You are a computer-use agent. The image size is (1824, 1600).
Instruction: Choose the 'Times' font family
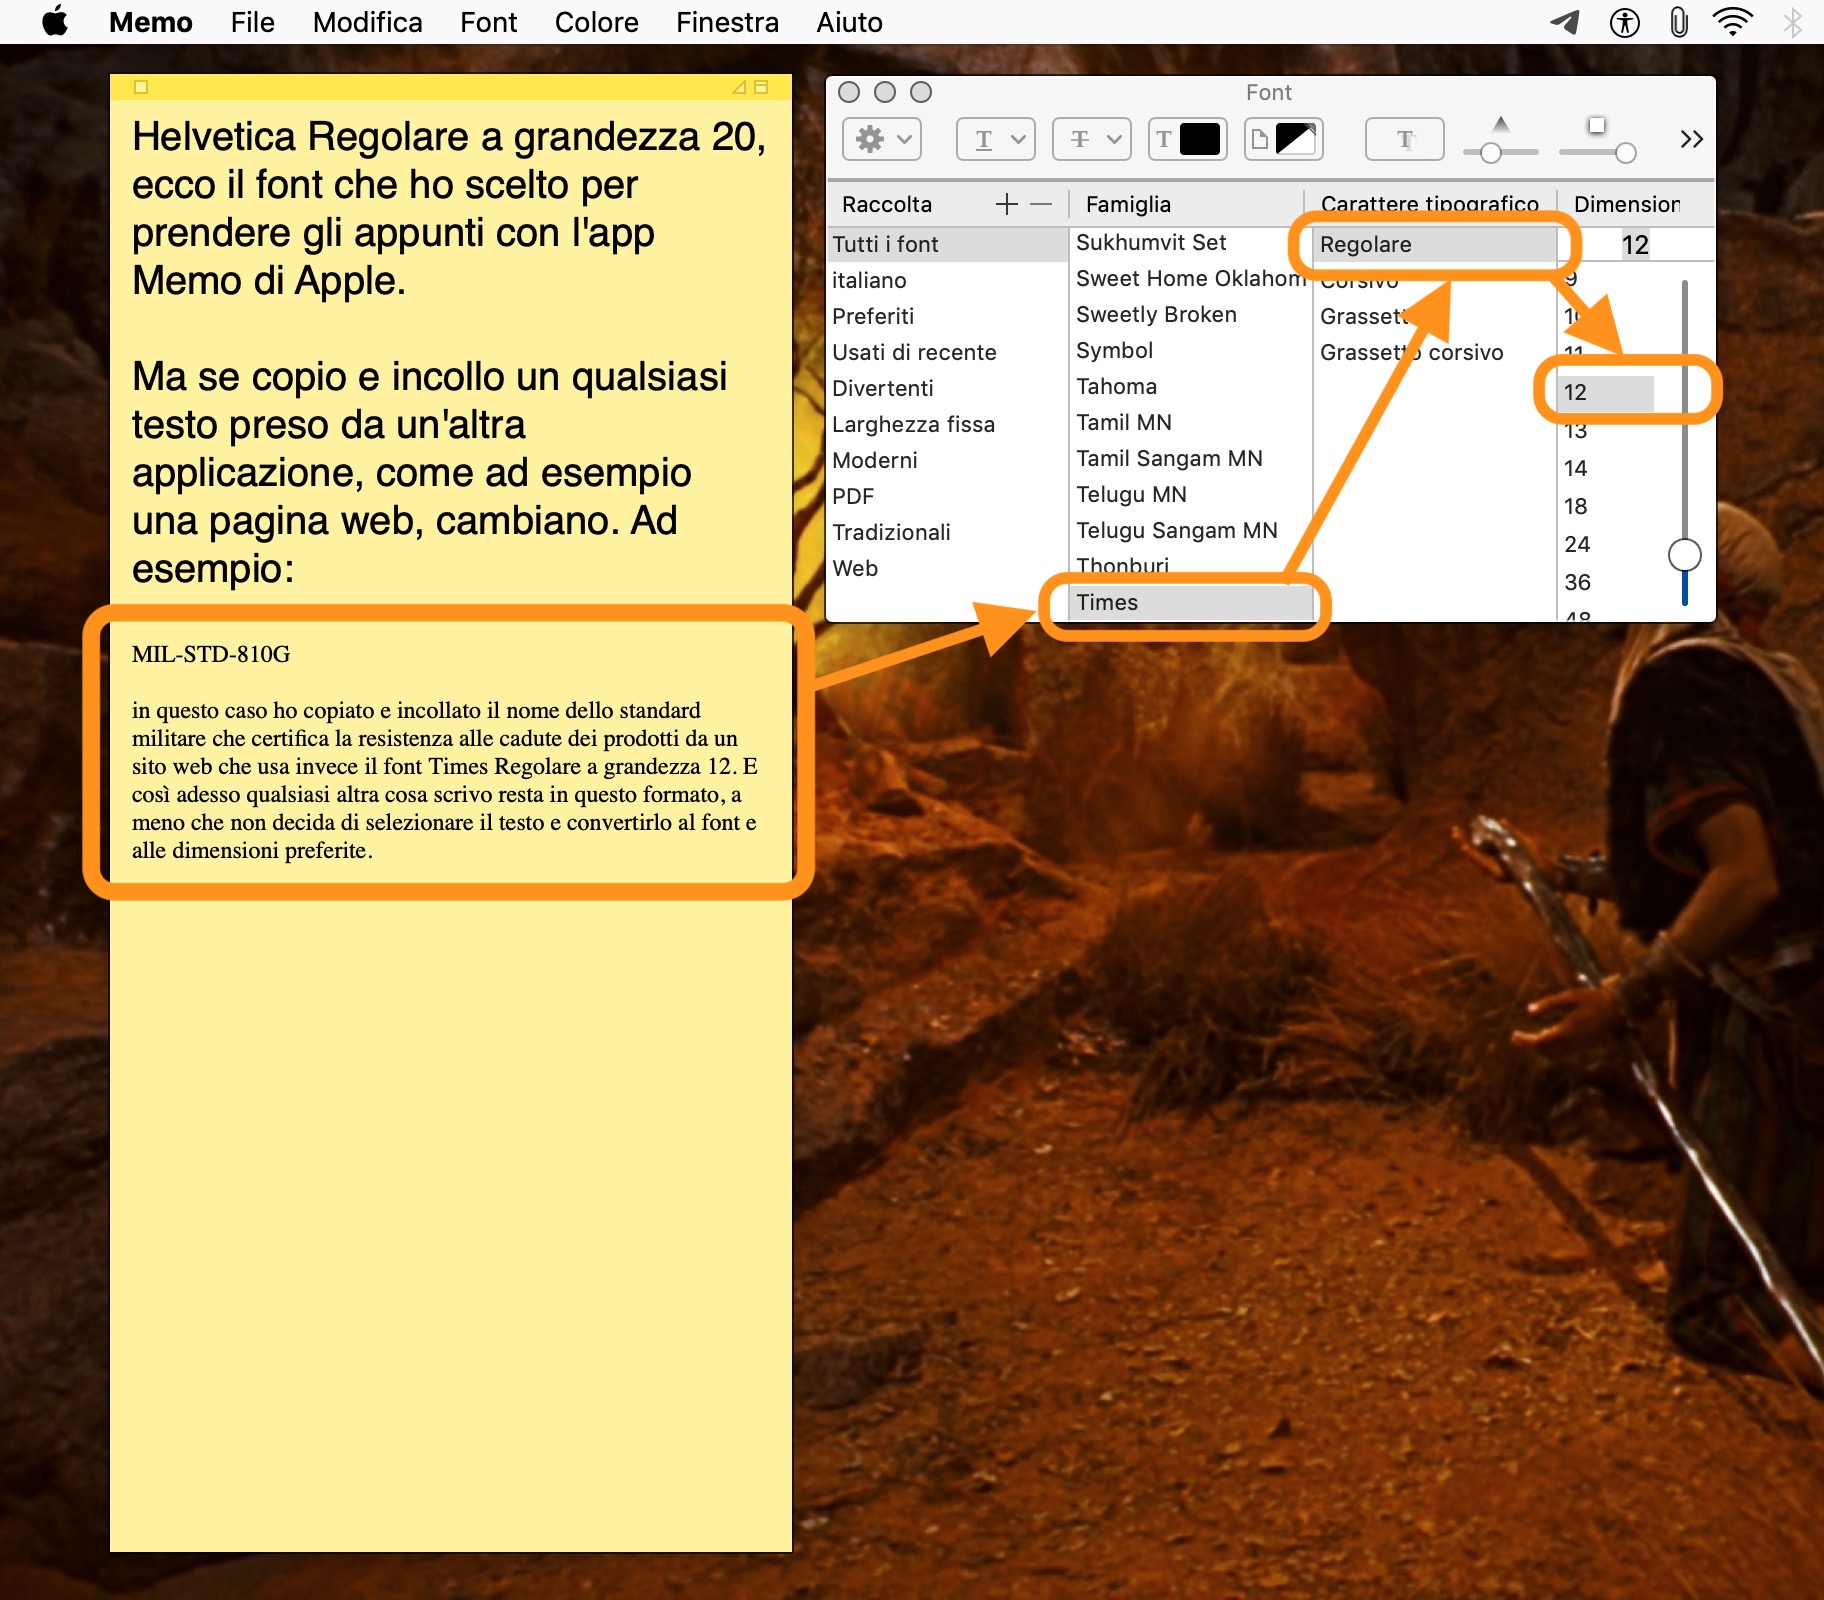pyautogui.click(x=1190, y=602)
